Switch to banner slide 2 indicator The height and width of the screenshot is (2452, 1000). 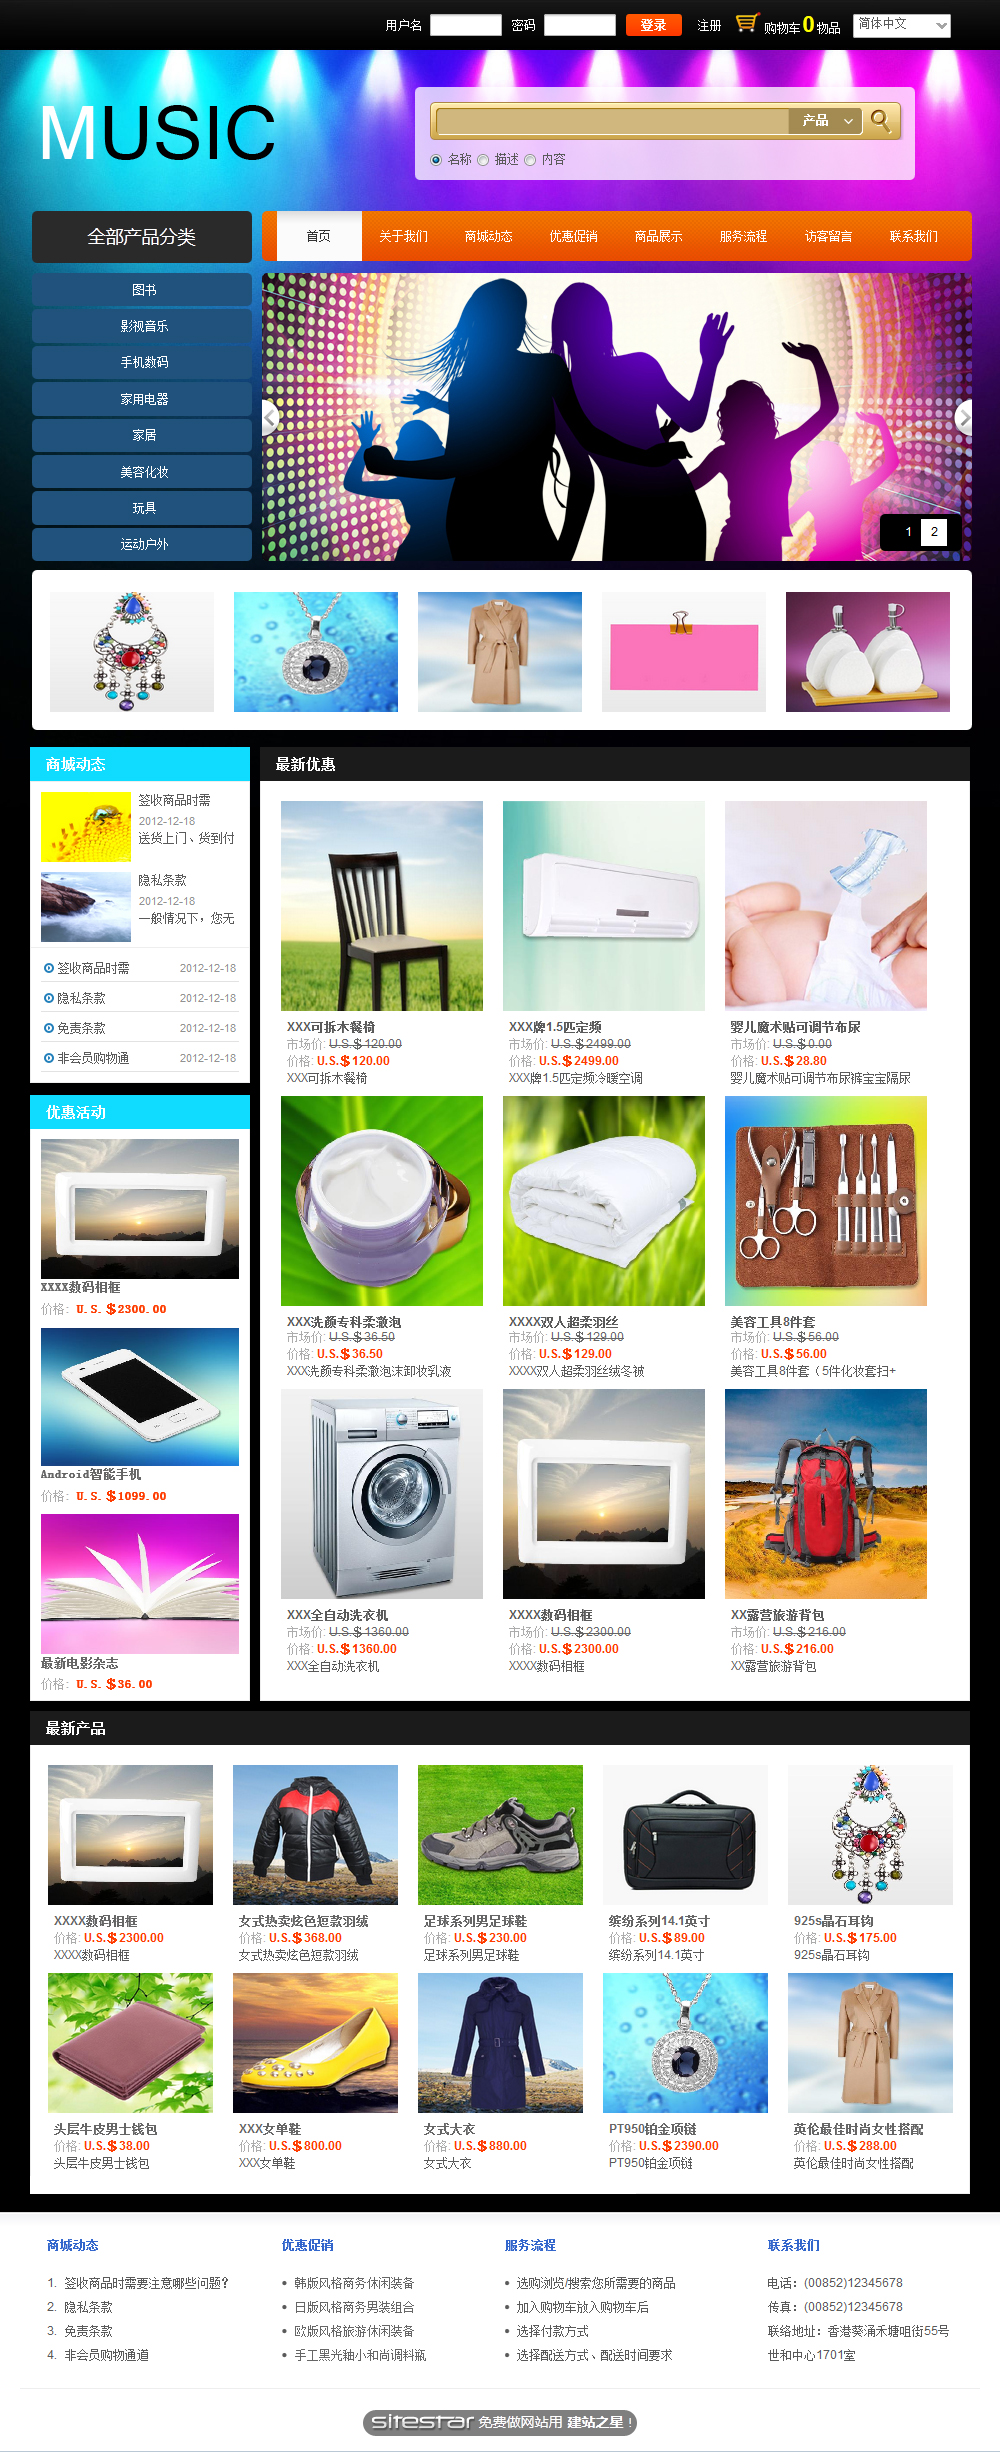click(934, 532)
